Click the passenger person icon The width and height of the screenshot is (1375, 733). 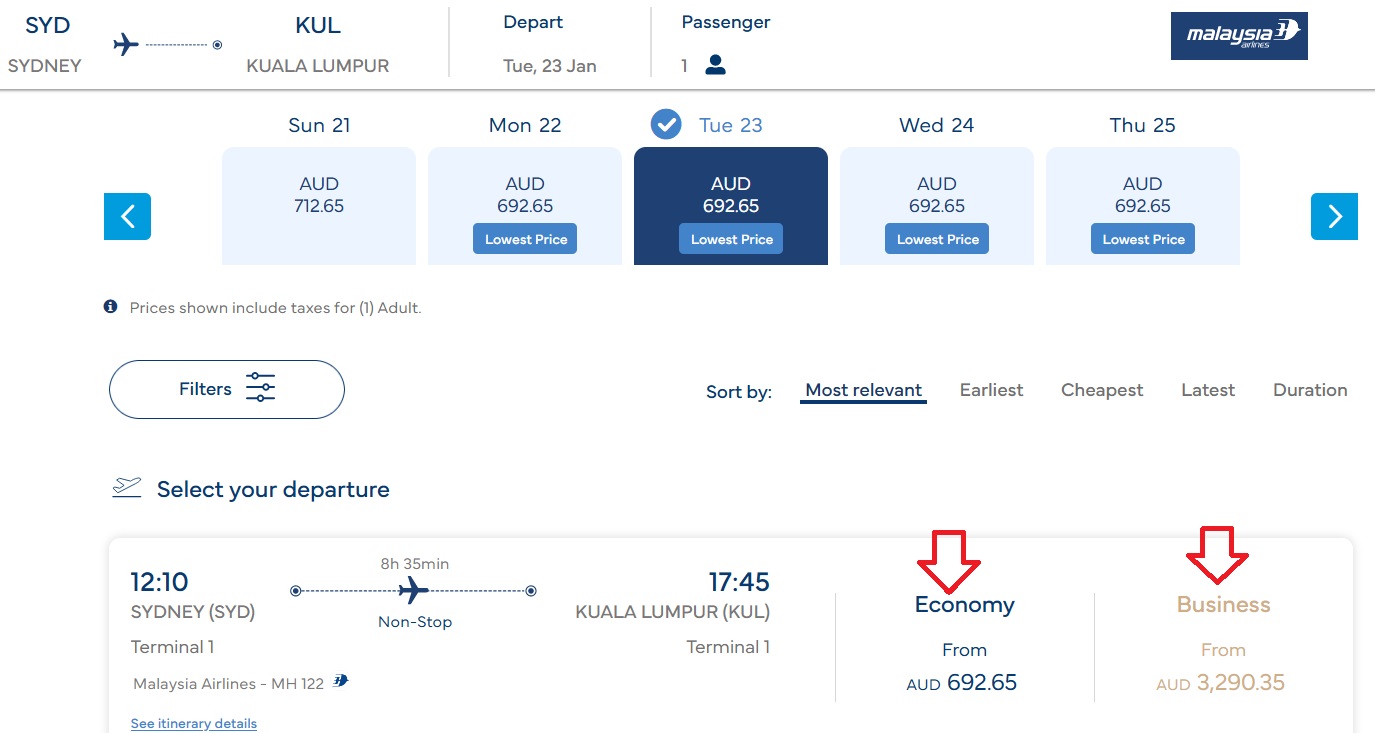coord(715,65)
